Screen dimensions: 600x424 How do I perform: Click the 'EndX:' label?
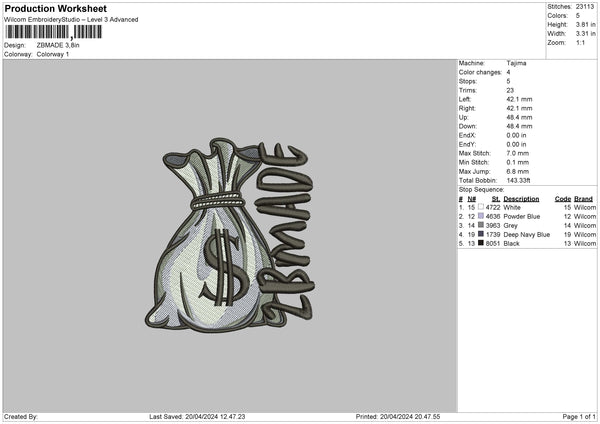point(467,135)
